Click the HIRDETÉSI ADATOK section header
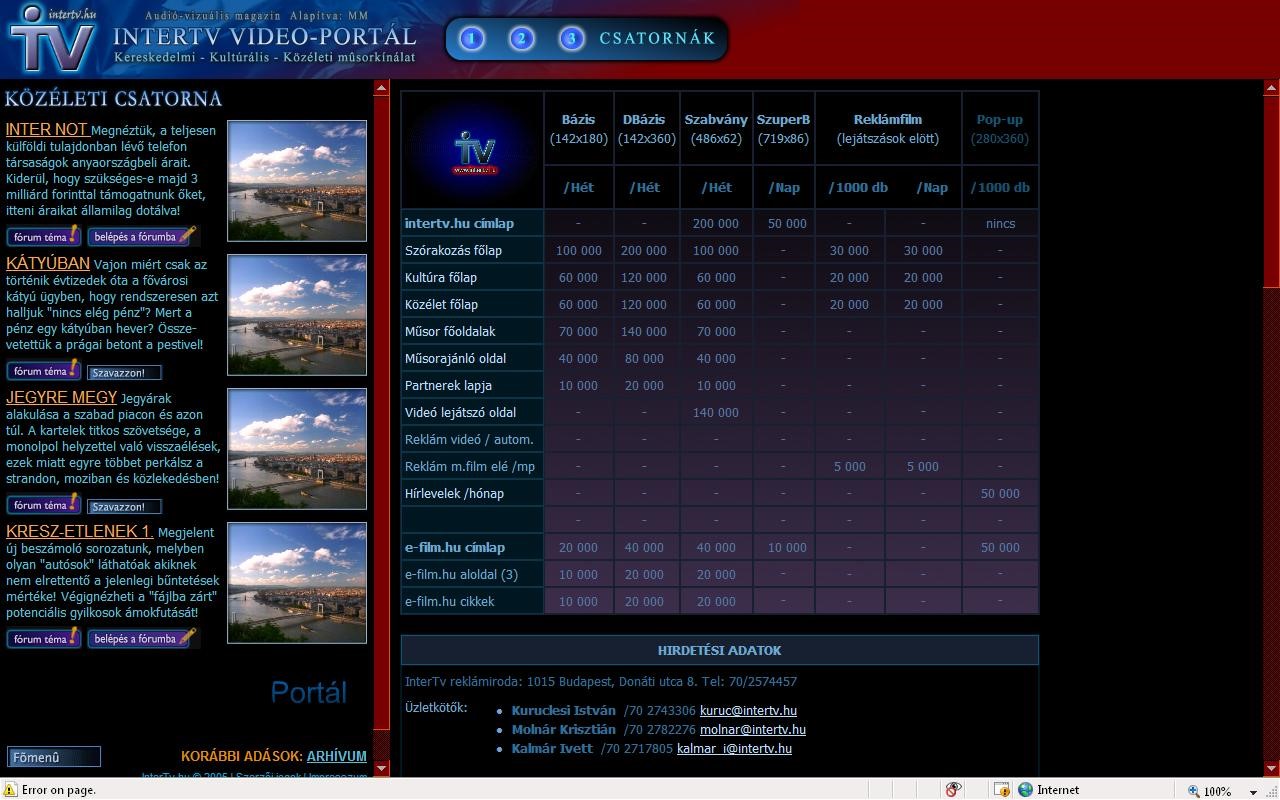This screenshot has width=1280, height=800. [x=719, y=650]
